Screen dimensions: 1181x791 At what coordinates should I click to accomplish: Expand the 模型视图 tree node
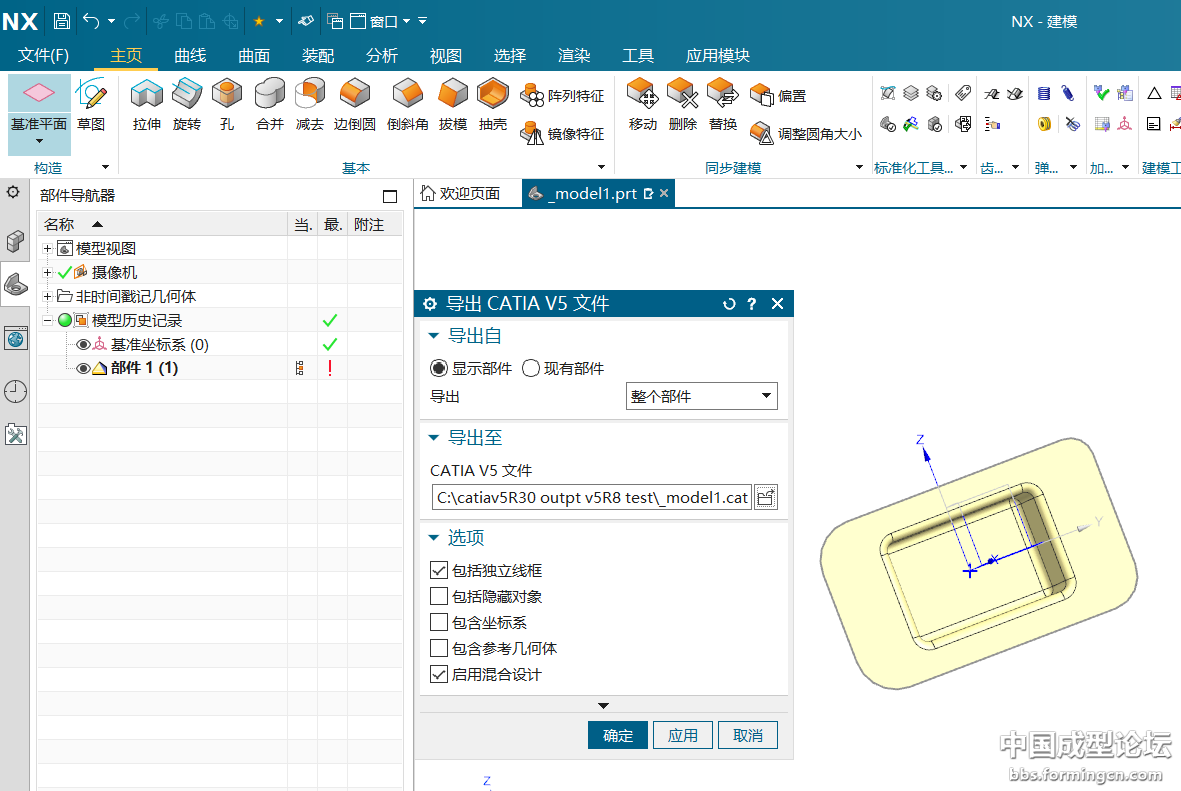tap(47, 248)
